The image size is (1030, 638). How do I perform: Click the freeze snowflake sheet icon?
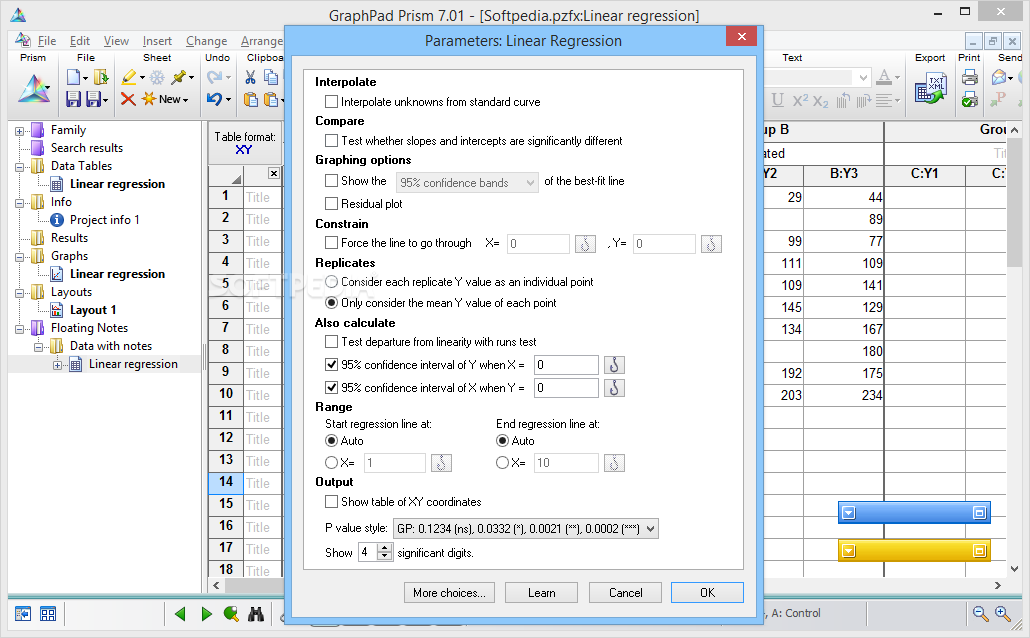[x=157, y=78]
